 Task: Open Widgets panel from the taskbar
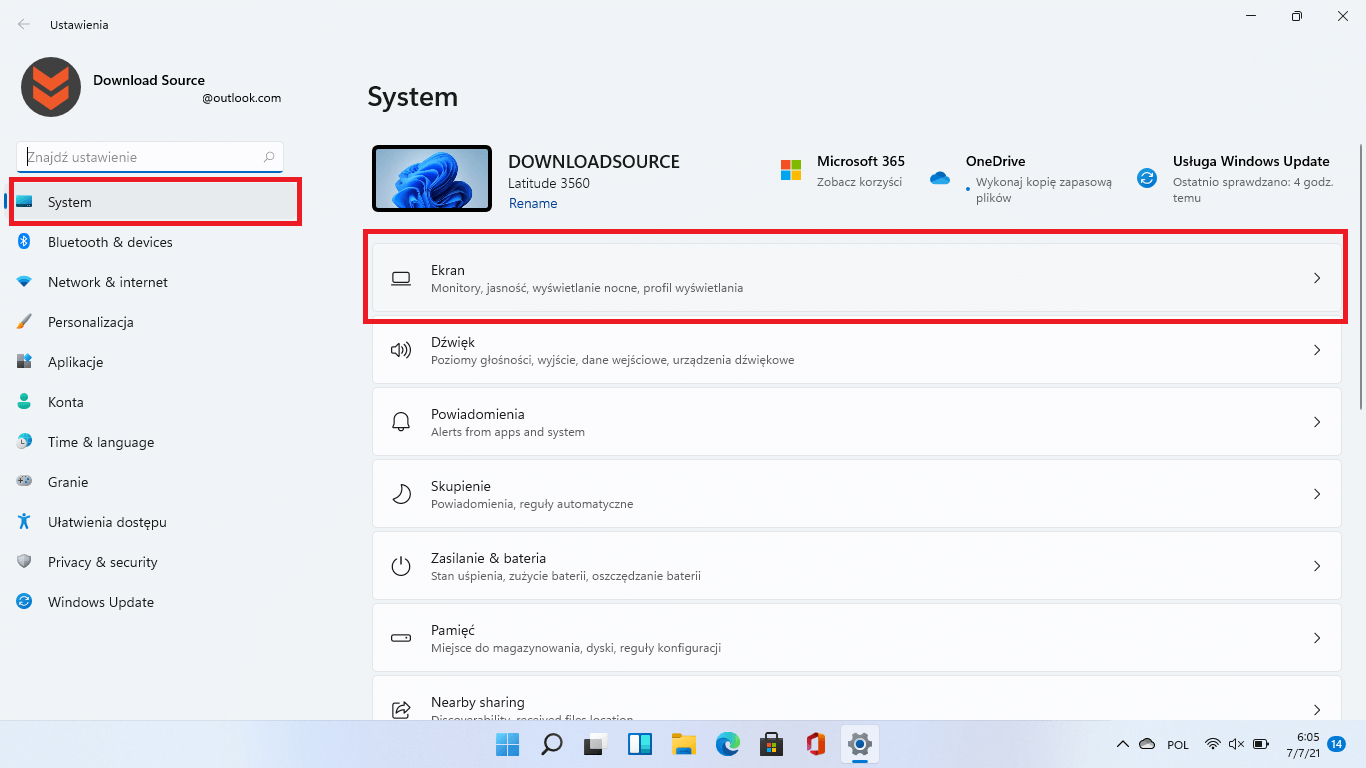(x=640, y=744)
